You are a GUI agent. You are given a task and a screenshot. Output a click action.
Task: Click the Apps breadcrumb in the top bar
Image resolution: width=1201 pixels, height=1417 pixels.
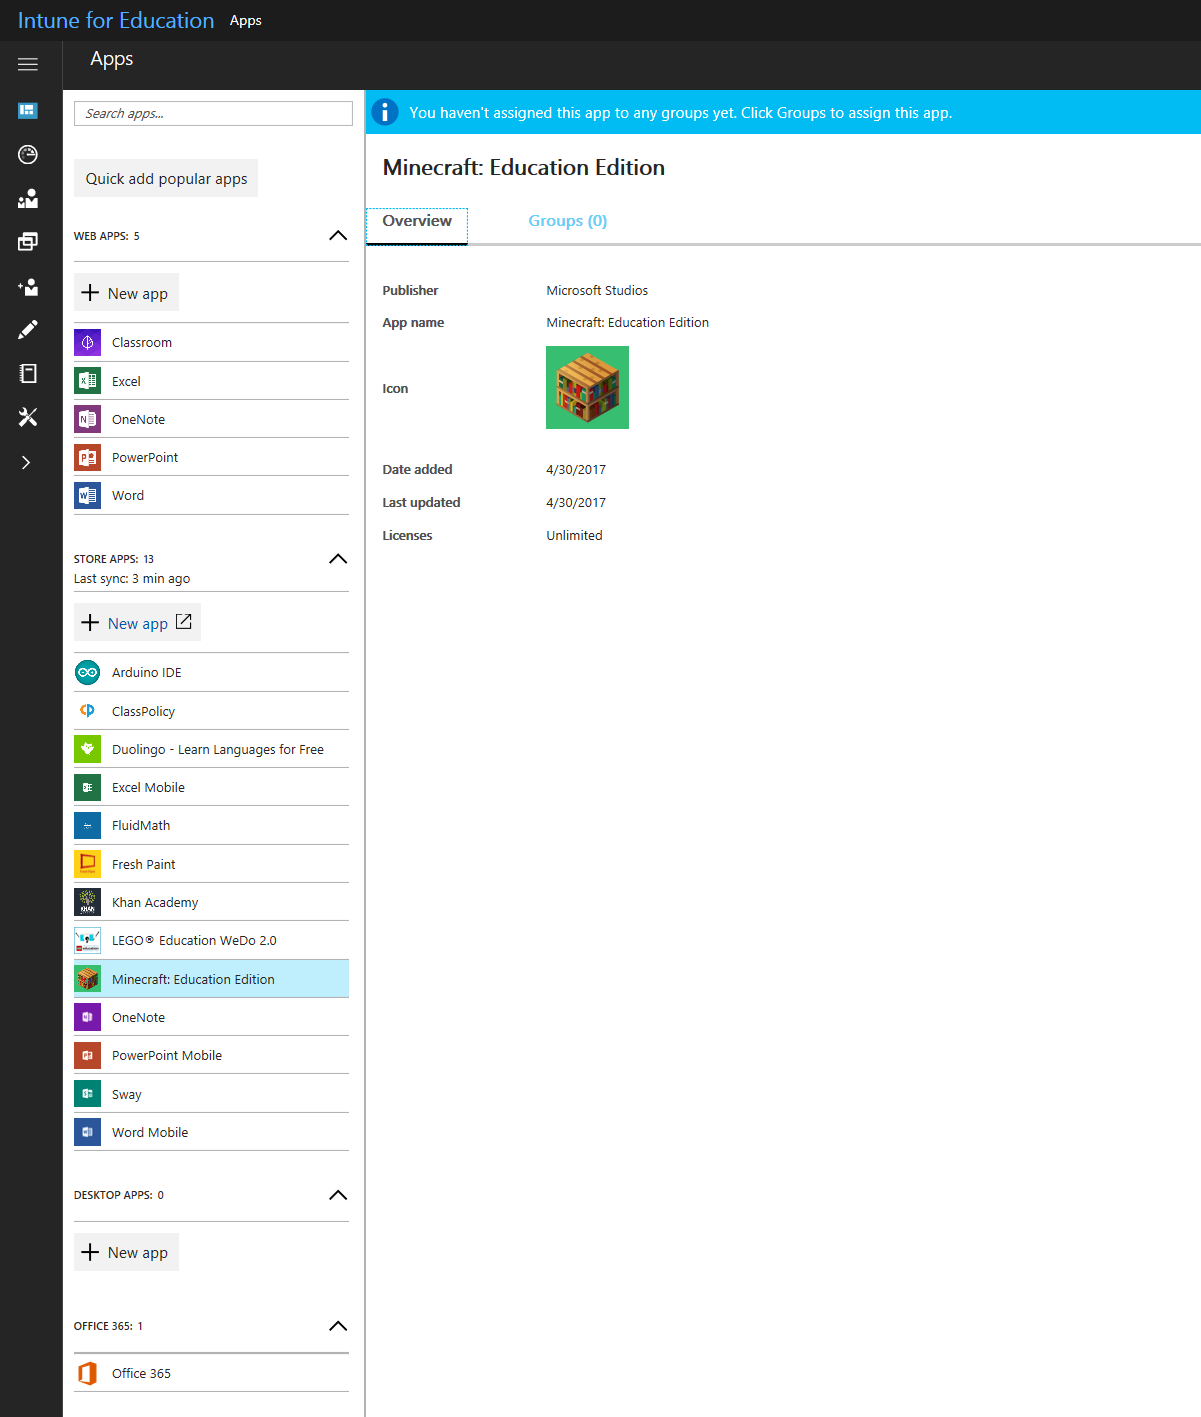coord(246,20)
